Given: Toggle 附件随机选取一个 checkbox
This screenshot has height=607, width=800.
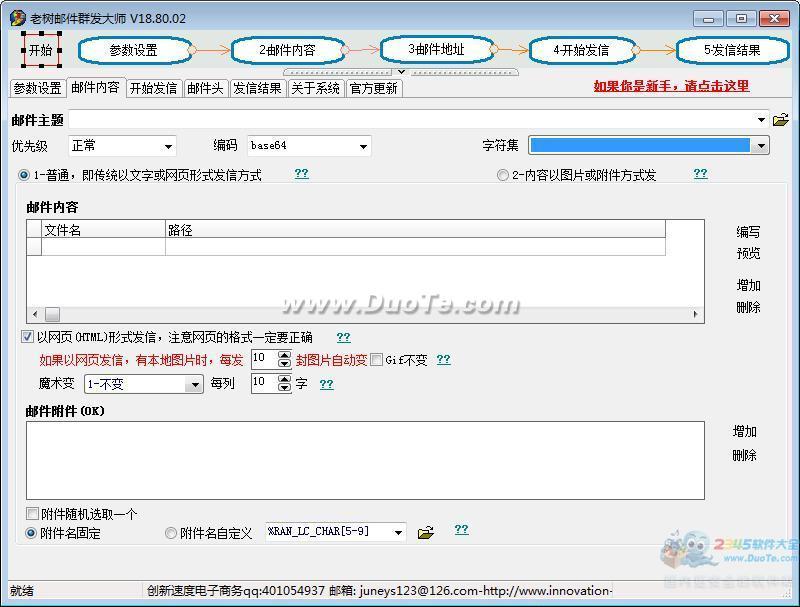Looking at the screenshot, I should coord(32,513).
